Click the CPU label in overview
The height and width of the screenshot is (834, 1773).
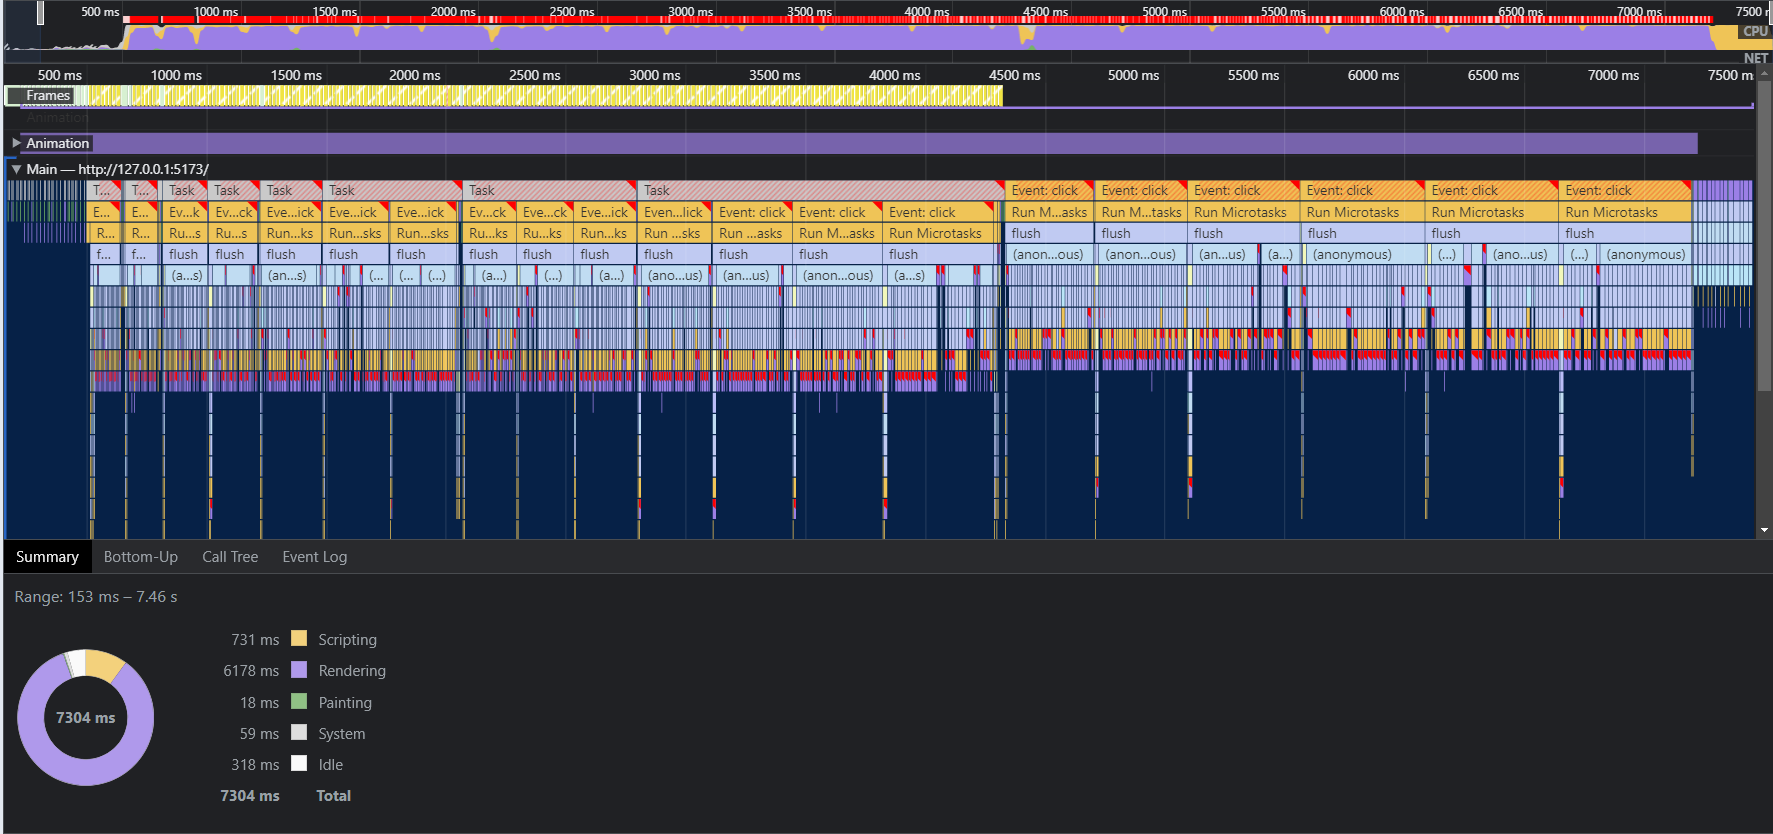[x=1755, y=31]
